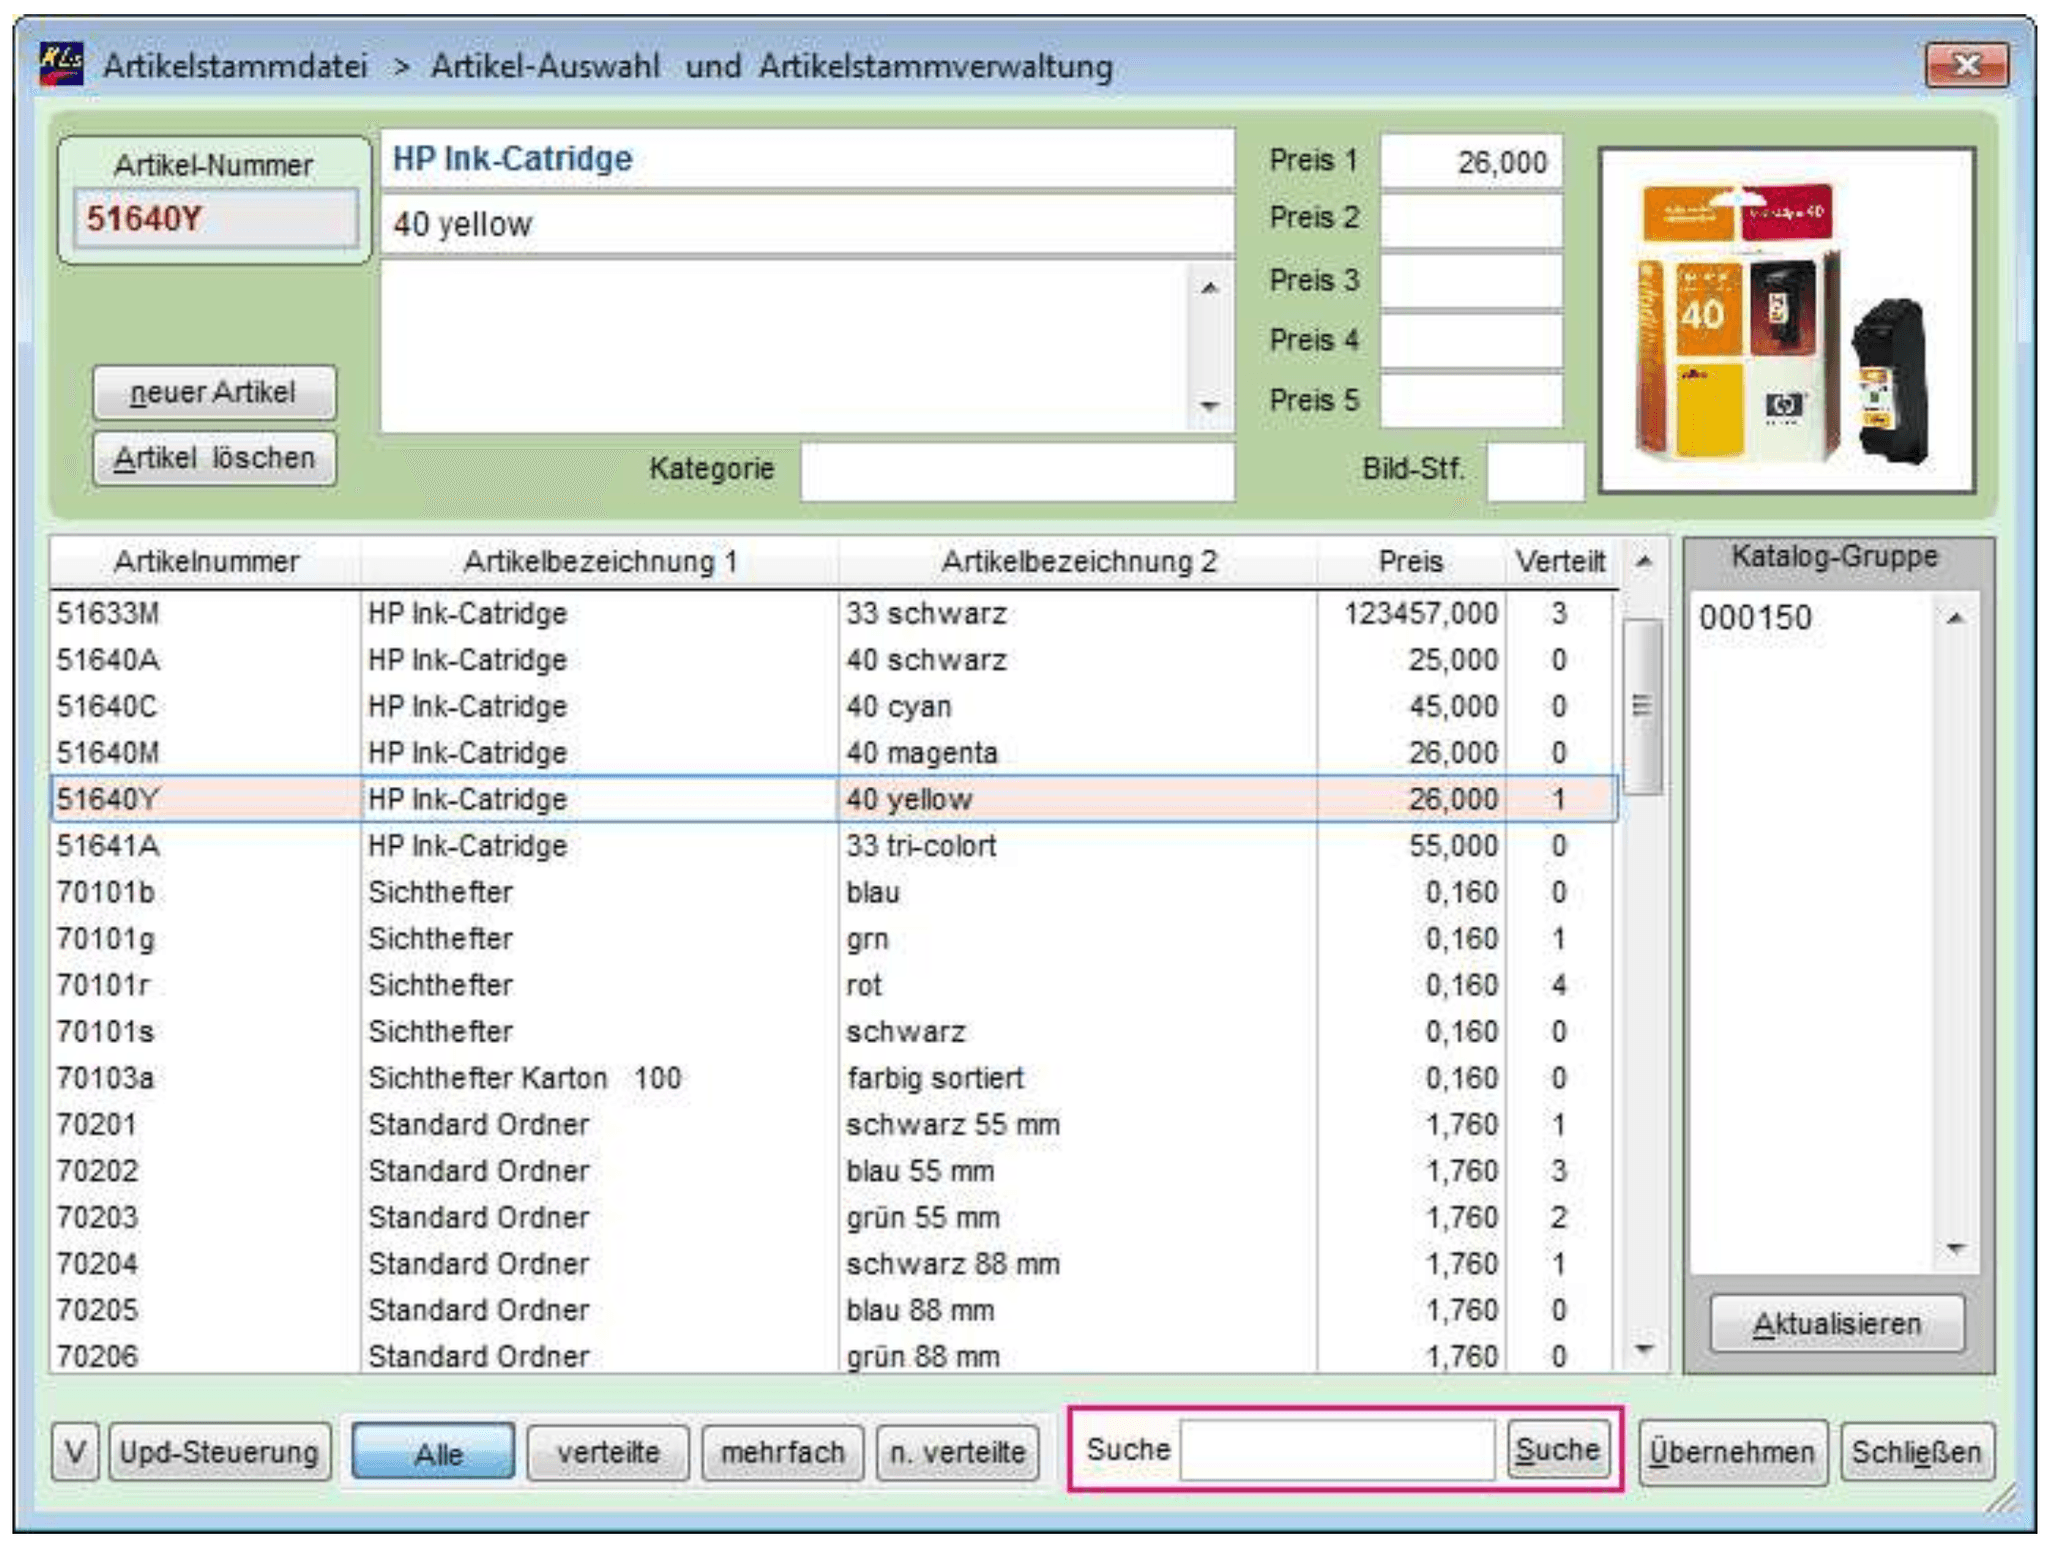Click the down arrow of the Katalog-Gruppe list

(1955, 1248)
